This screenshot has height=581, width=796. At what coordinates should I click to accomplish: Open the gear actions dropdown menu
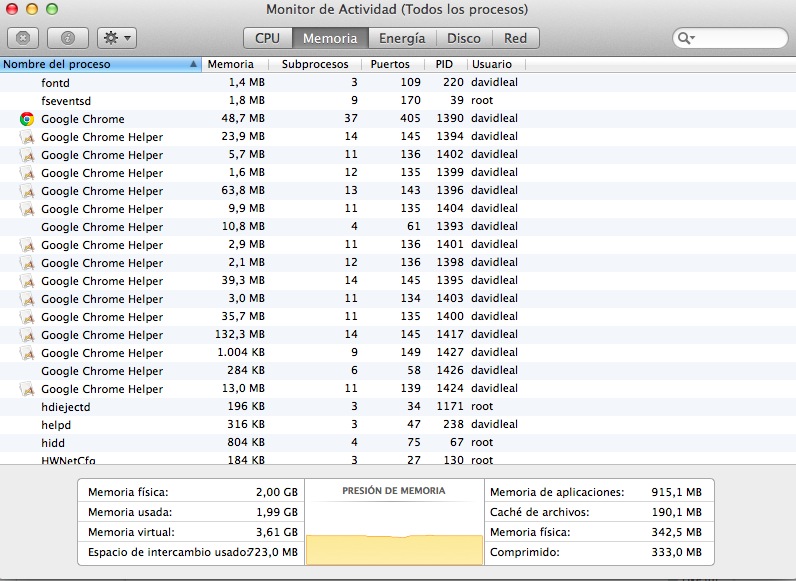(x=117, y=38)
